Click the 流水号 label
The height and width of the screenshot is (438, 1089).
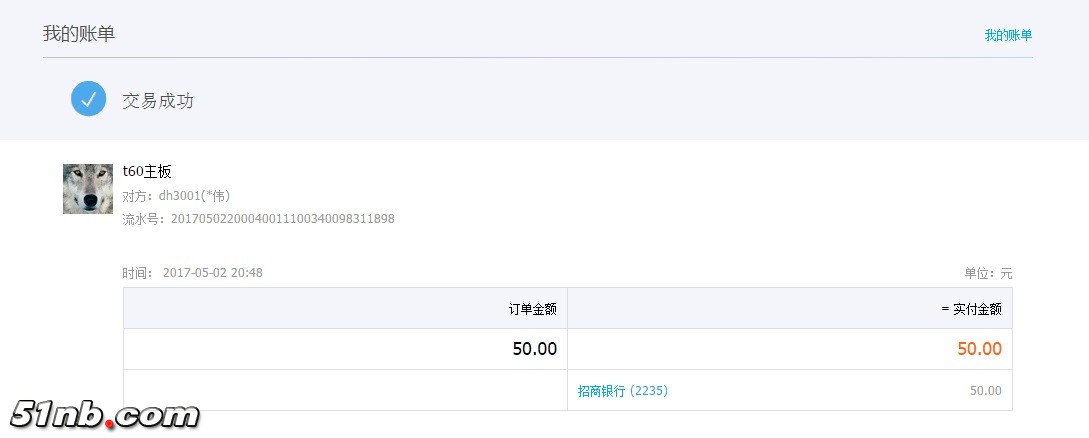[x=142, y=218]
